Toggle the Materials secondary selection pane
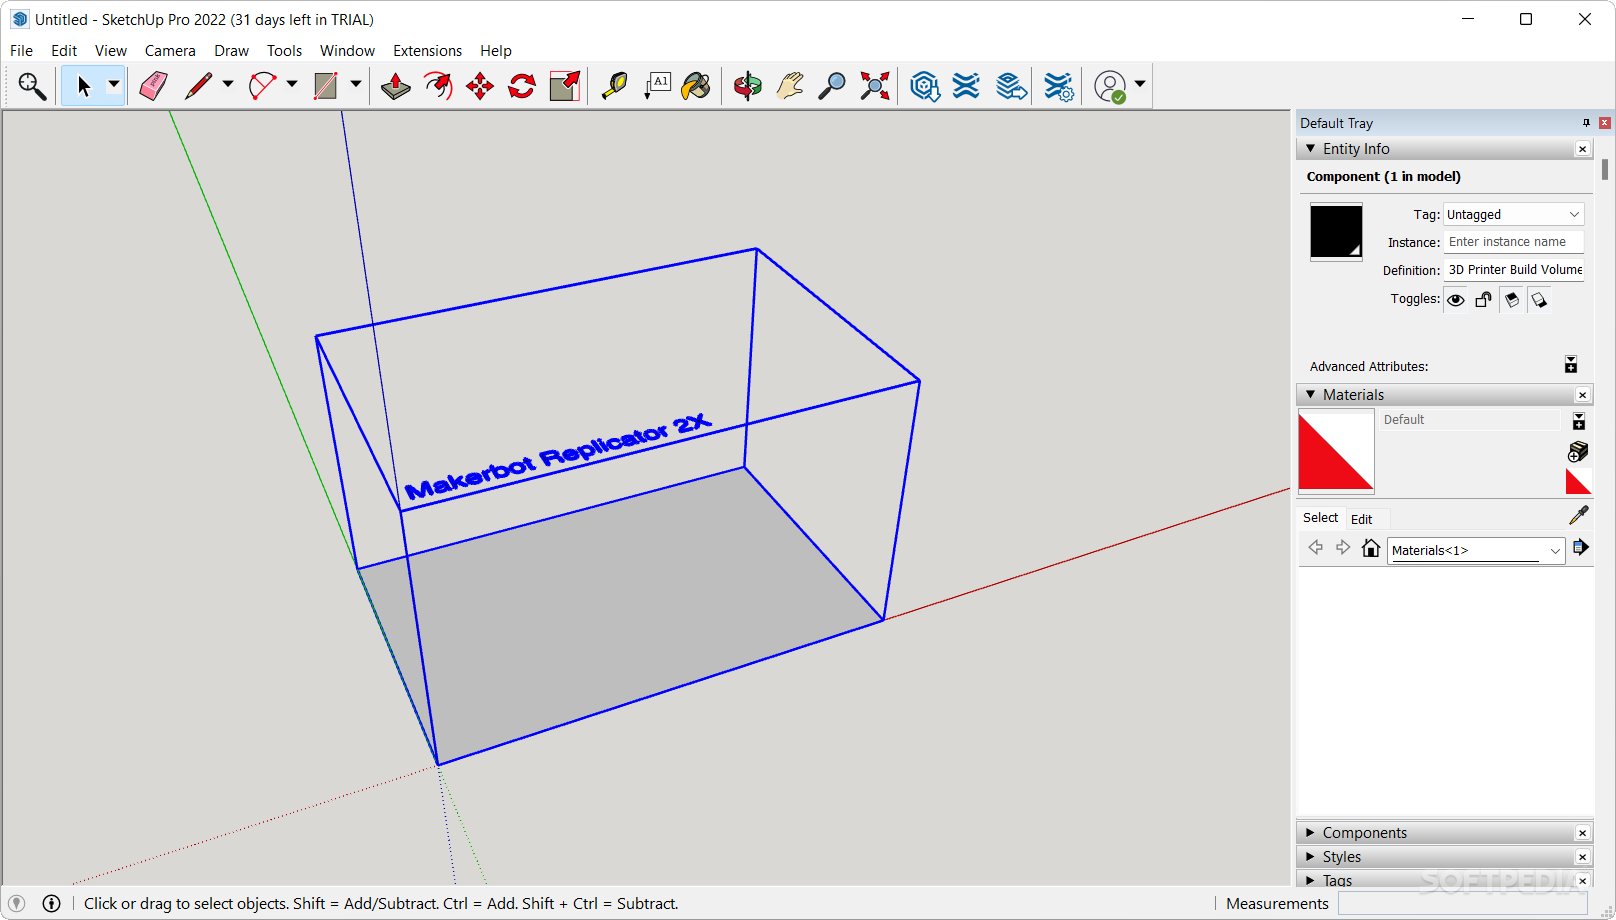Image resolution: width=1616 pixels, height=920 pixels. click(1579, 421)
